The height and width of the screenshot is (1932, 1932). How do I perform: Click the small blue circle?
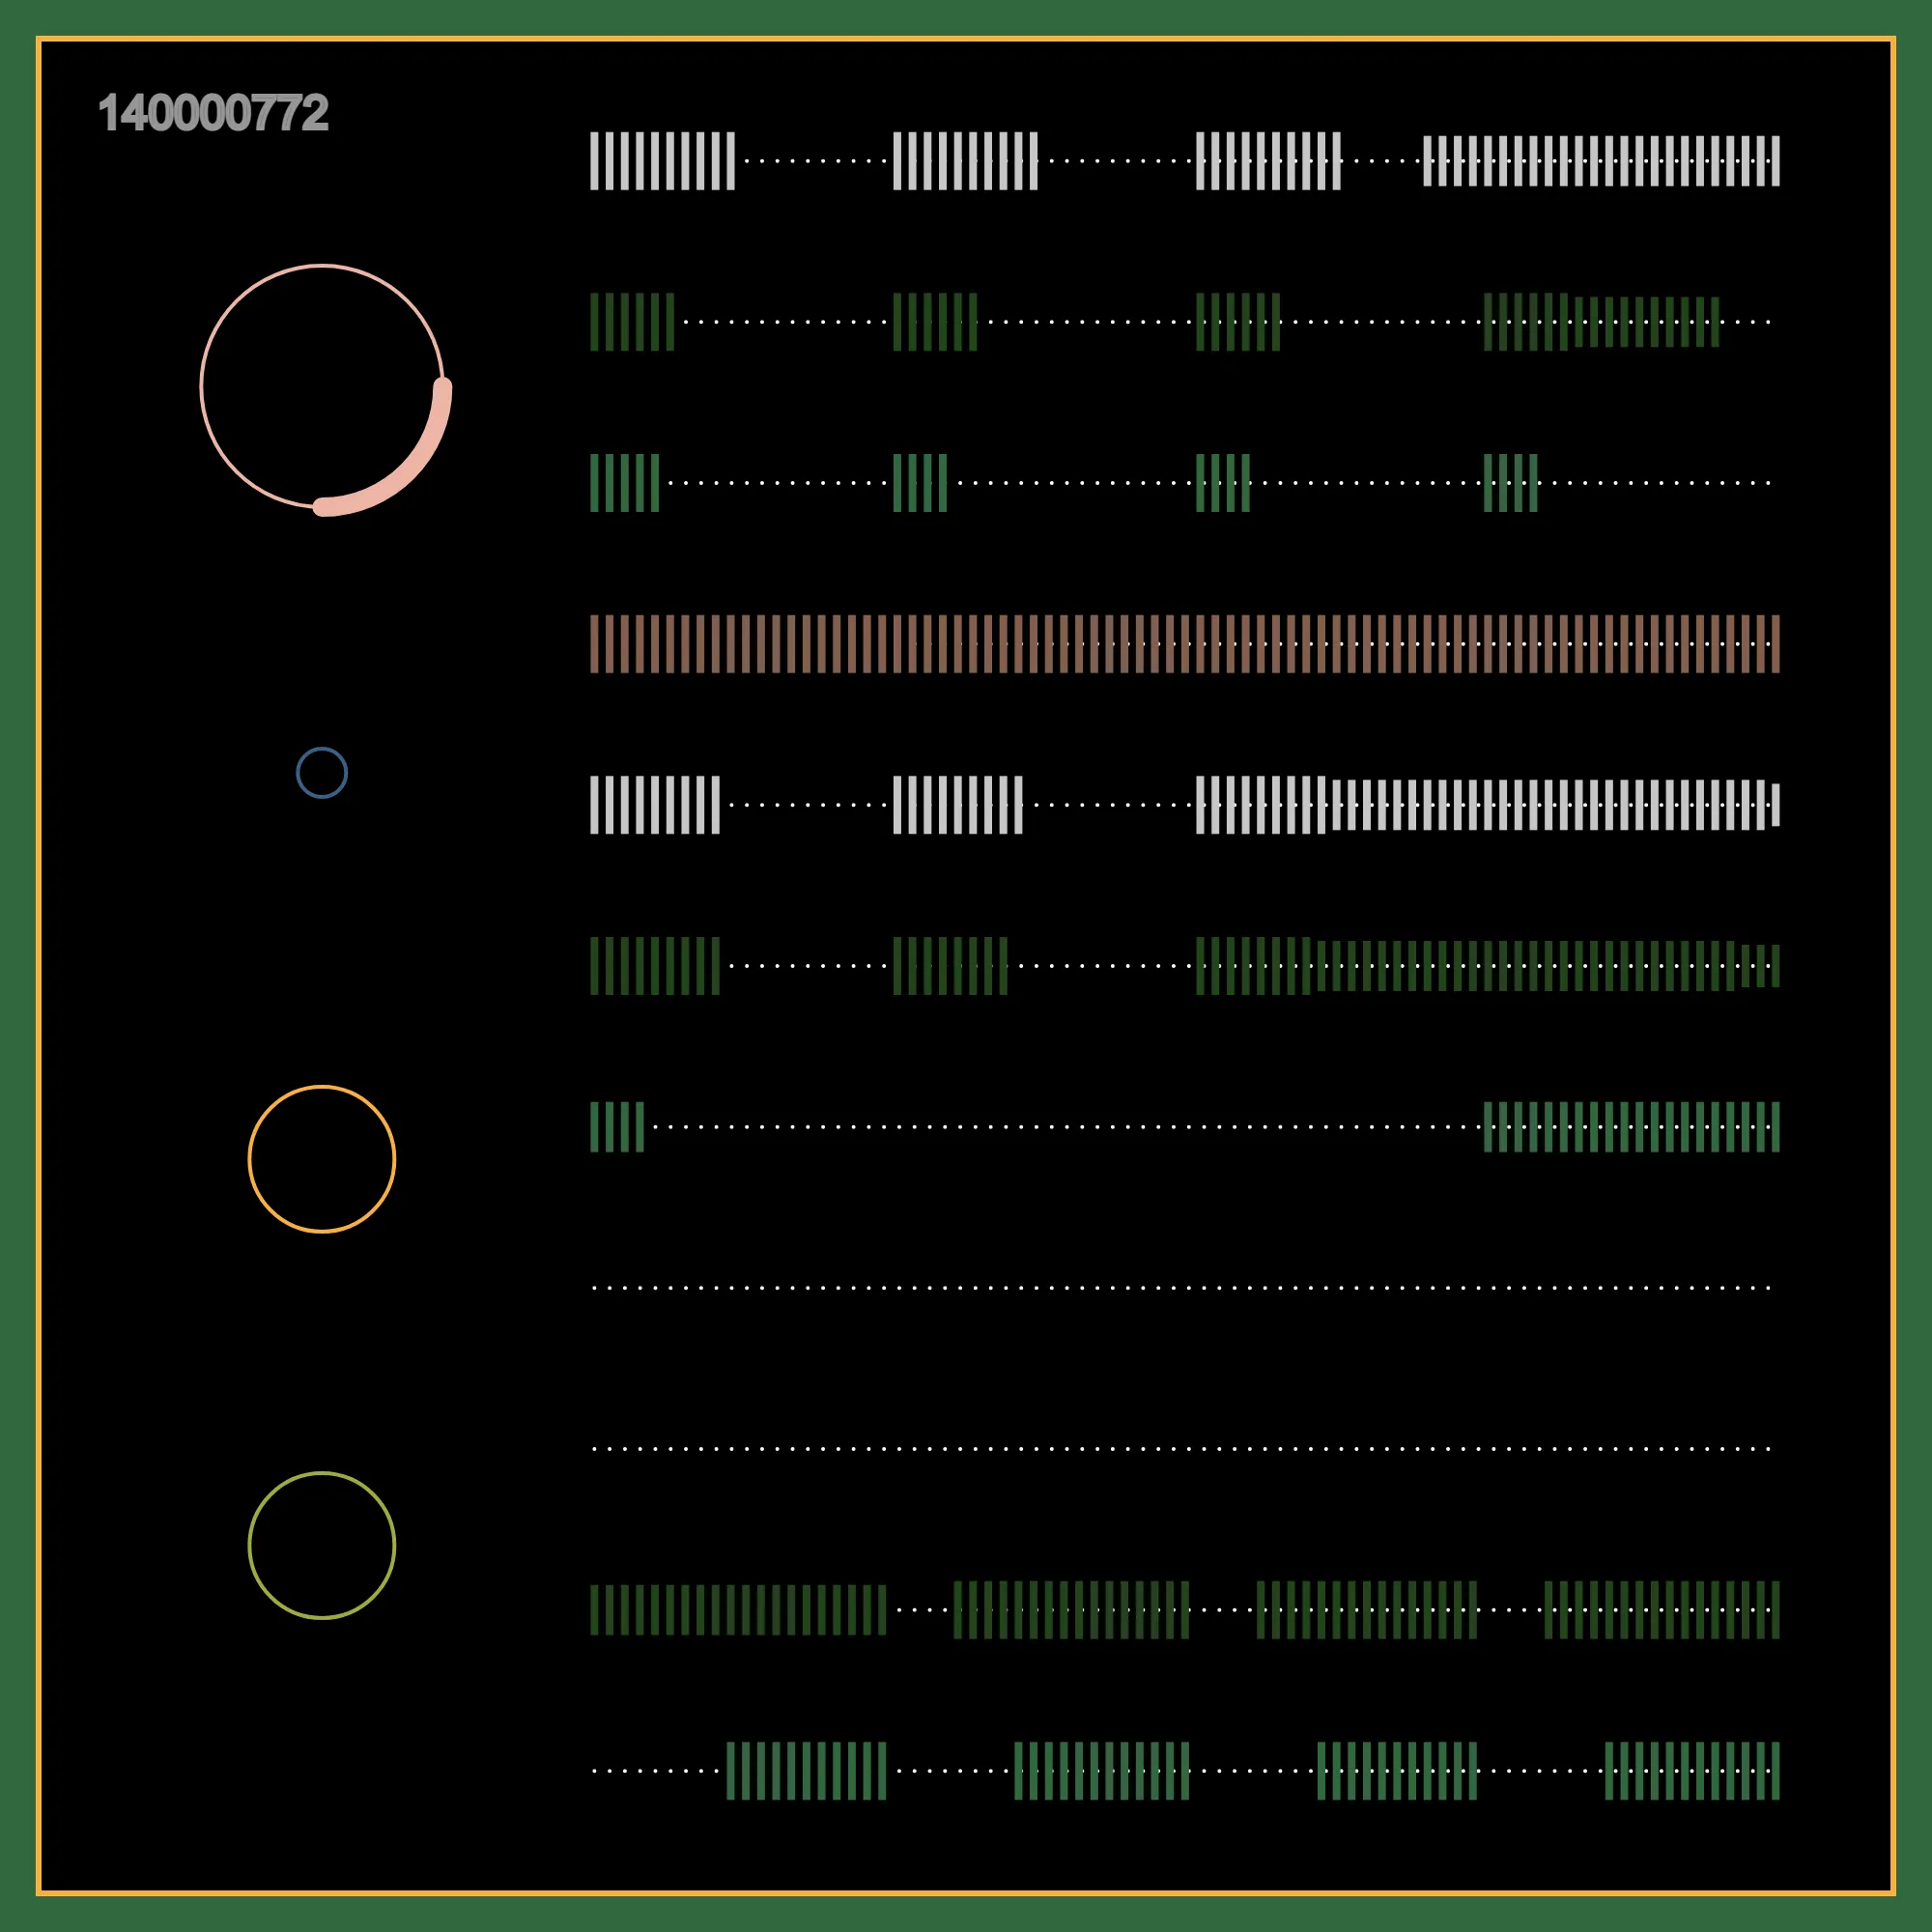(322, 772)
